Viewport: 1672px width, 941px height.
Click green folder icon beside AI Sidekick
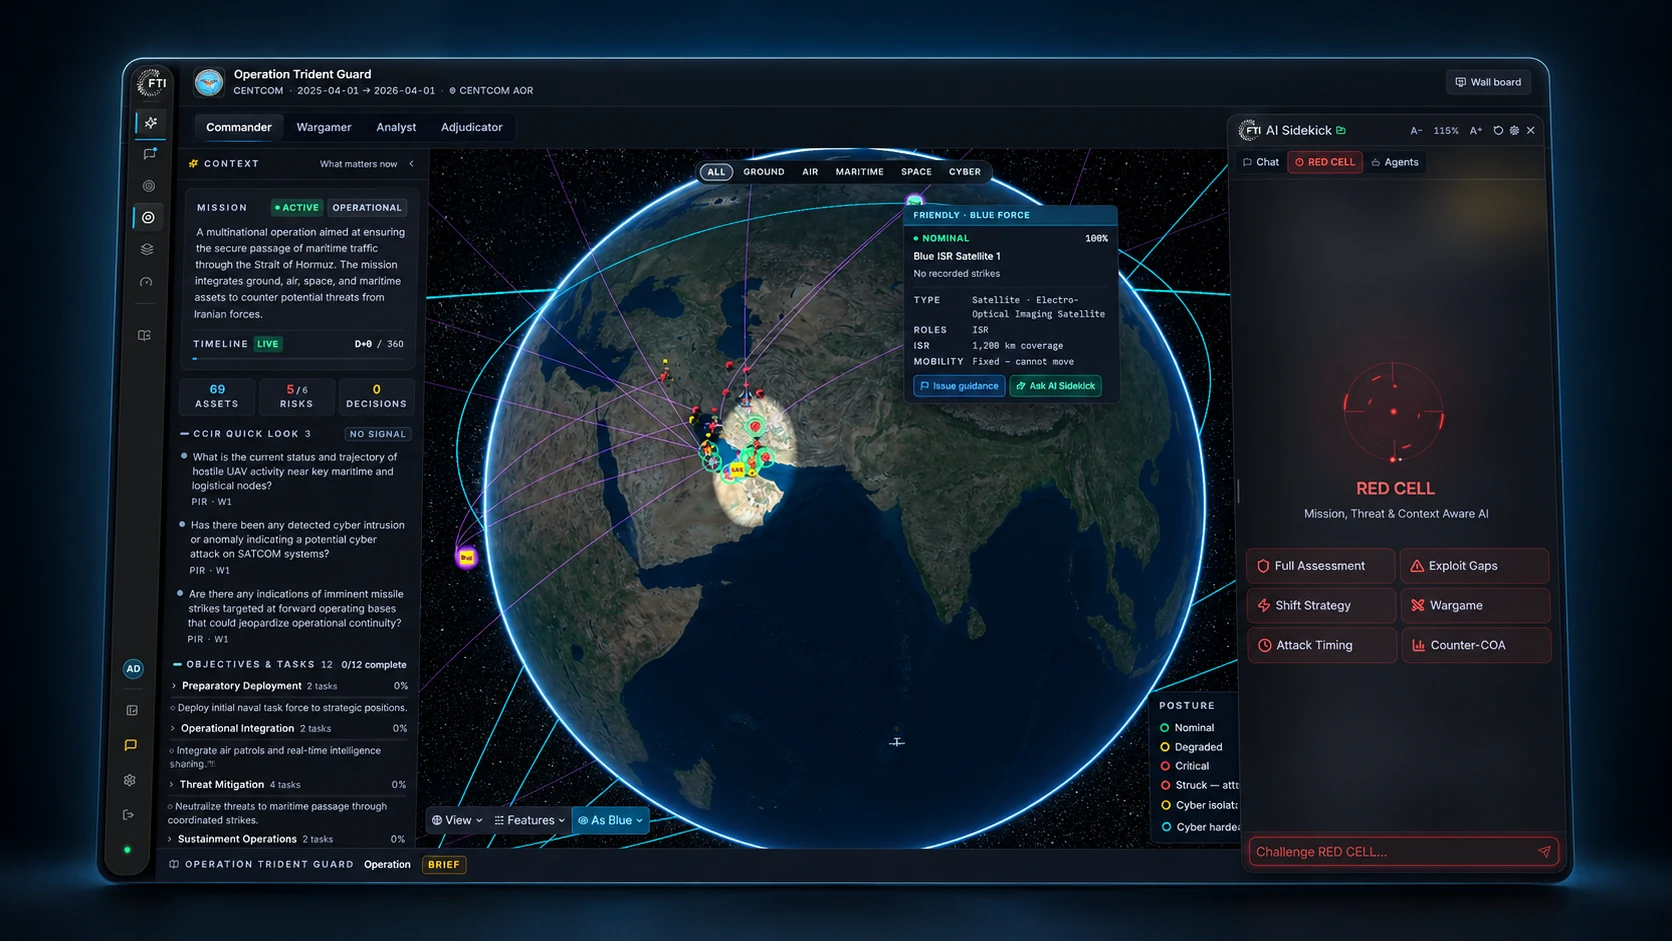point(1341,130)
